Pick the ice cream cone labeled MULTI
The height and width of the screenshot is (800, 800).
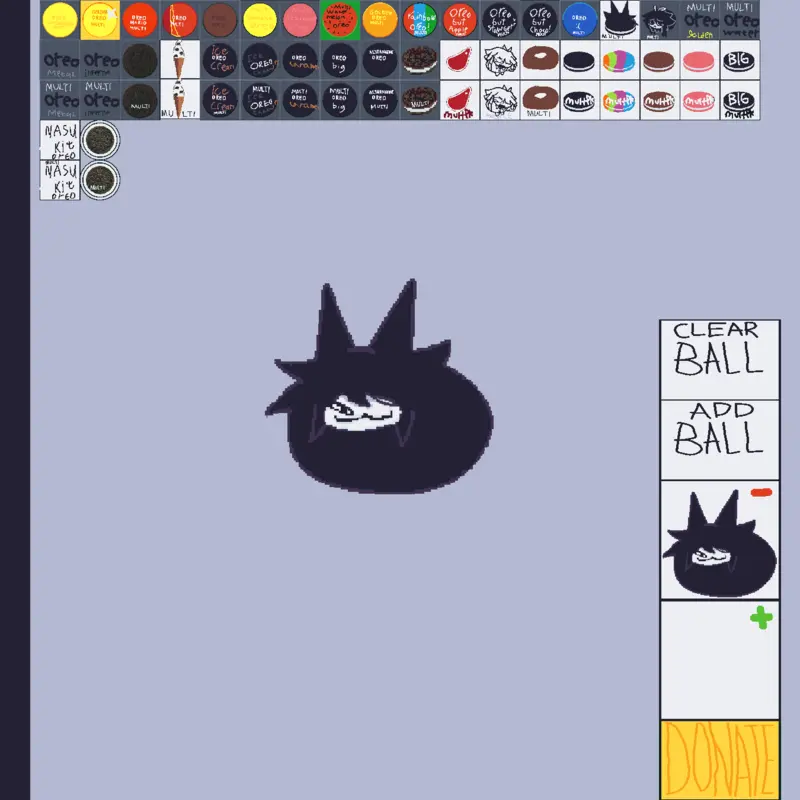click(180, 101)
